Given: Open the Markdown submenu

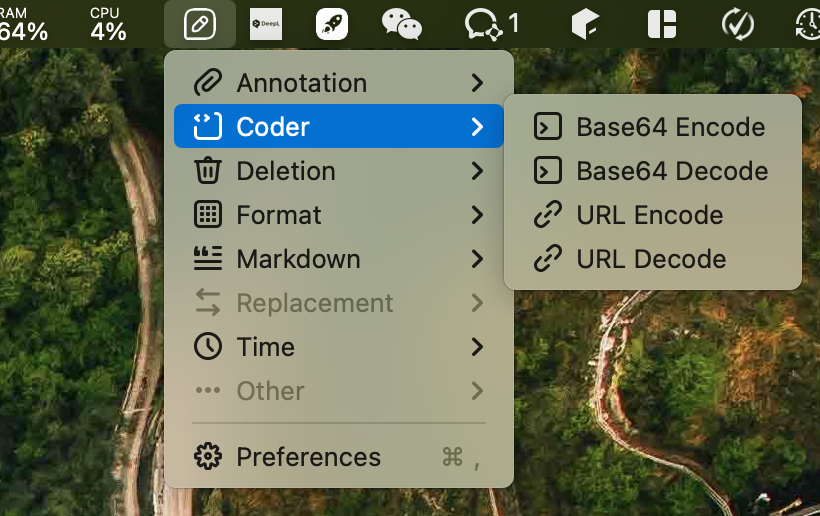Looking at the screenshot, I should coord(339,258).
